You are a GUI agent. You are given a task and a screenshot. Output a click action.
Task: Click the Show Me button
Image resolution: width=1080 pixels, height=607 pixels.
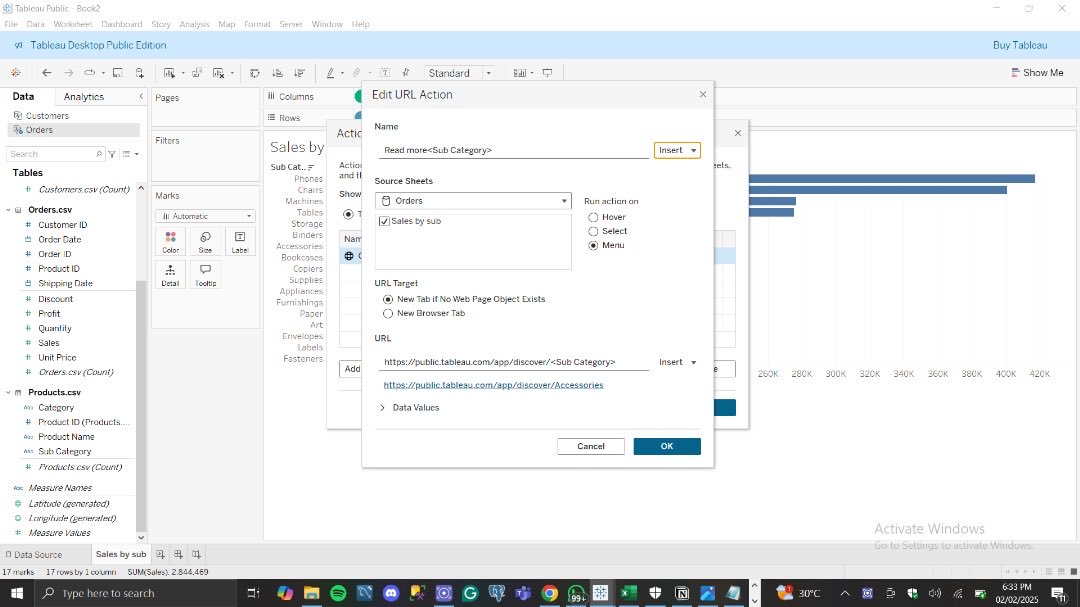[x=1037, y=72]
